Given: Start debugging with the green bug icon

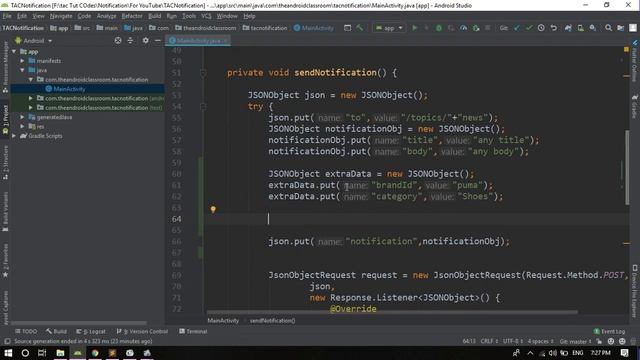Looking at the screenshot, I should 439,28.
